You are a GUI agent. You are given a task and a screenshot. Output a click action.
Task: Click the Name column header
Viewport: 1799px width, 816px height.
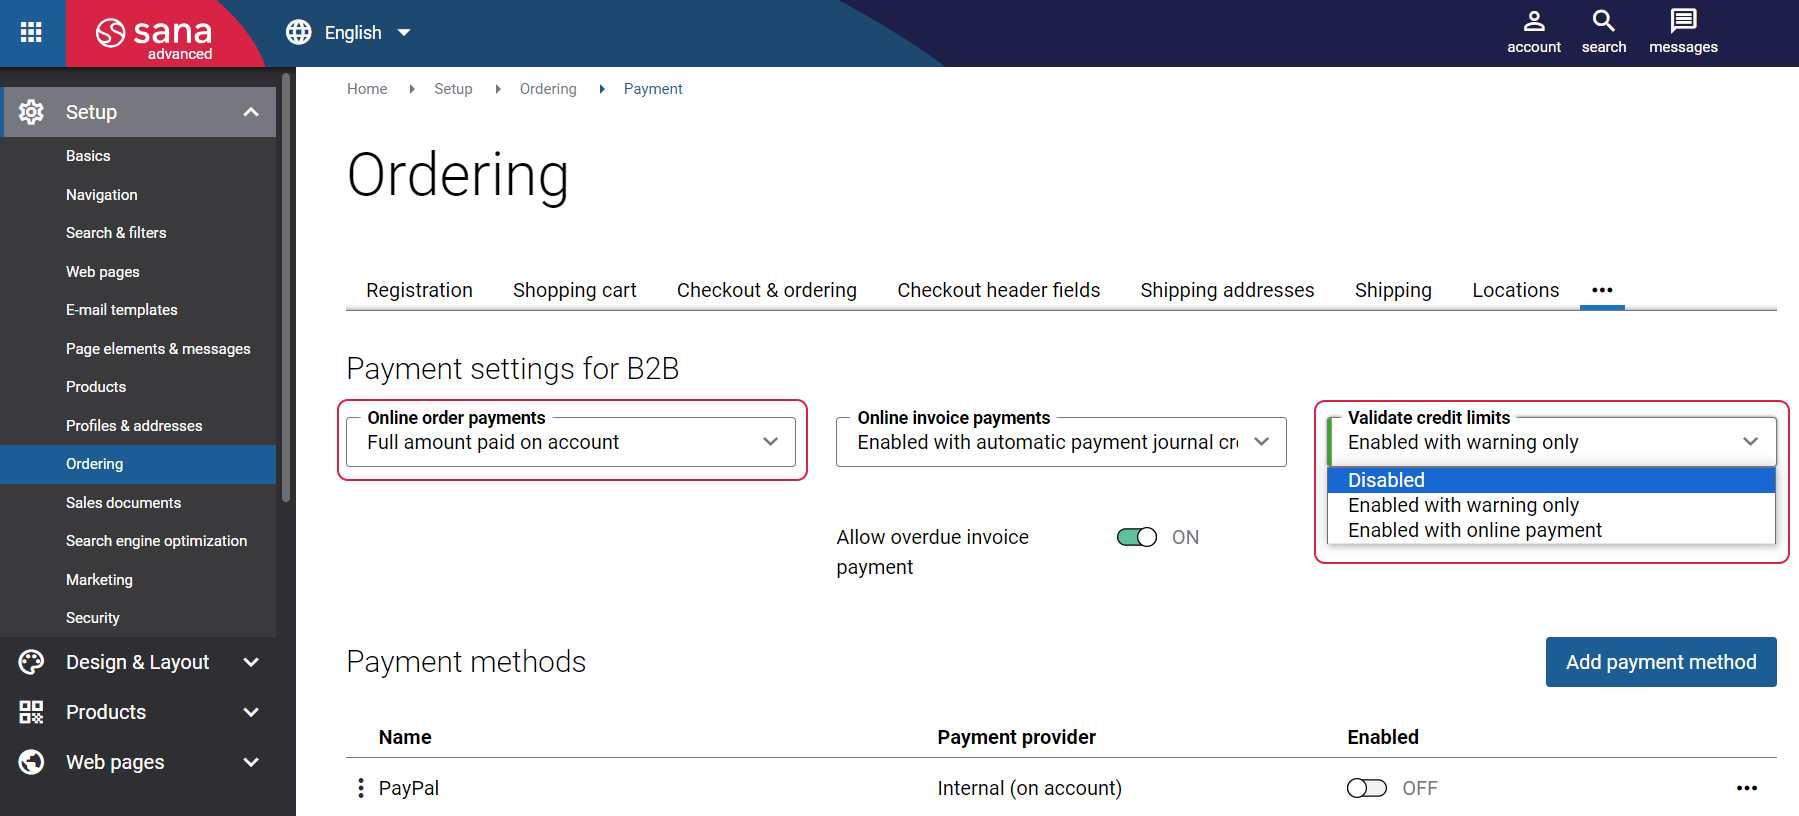tap(405, 737)
